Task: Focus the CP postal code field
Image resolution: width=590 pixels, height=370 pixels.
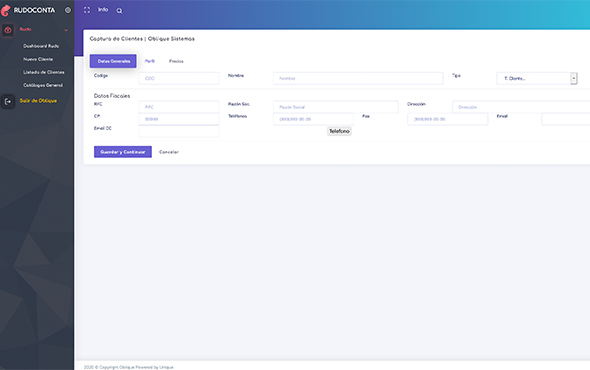Action: tap(179, 119)
